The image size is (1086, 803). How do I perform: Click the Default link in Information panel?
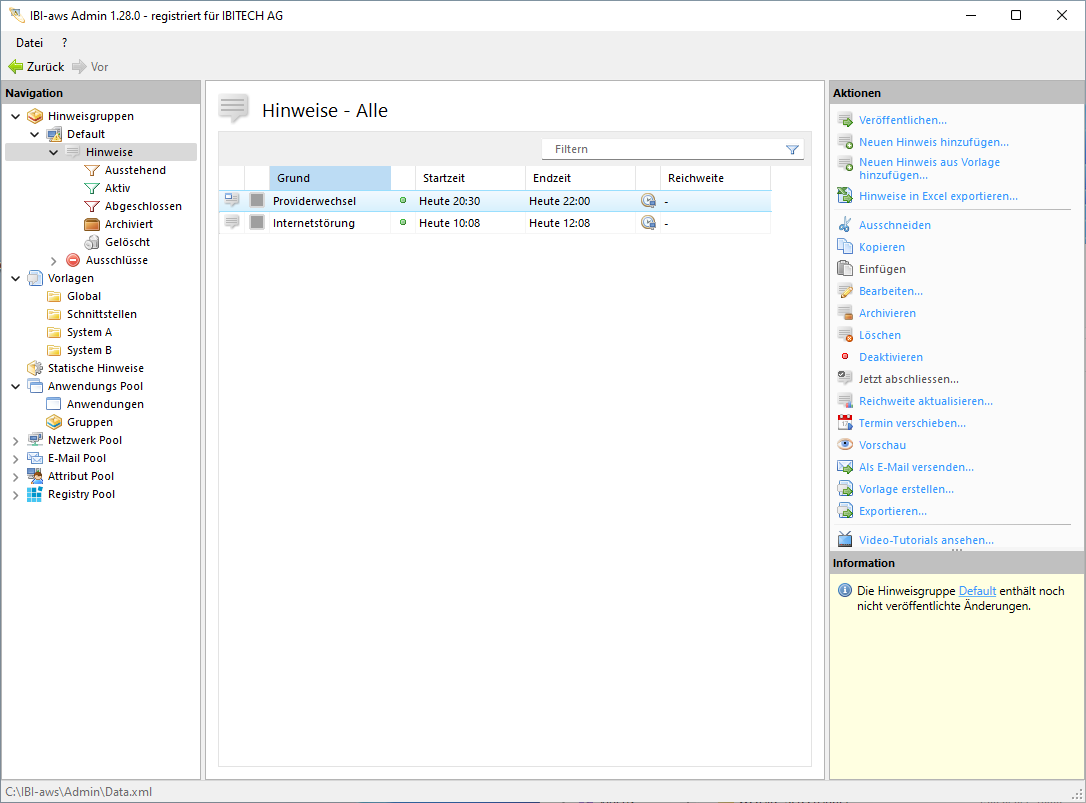click(977, 591)
